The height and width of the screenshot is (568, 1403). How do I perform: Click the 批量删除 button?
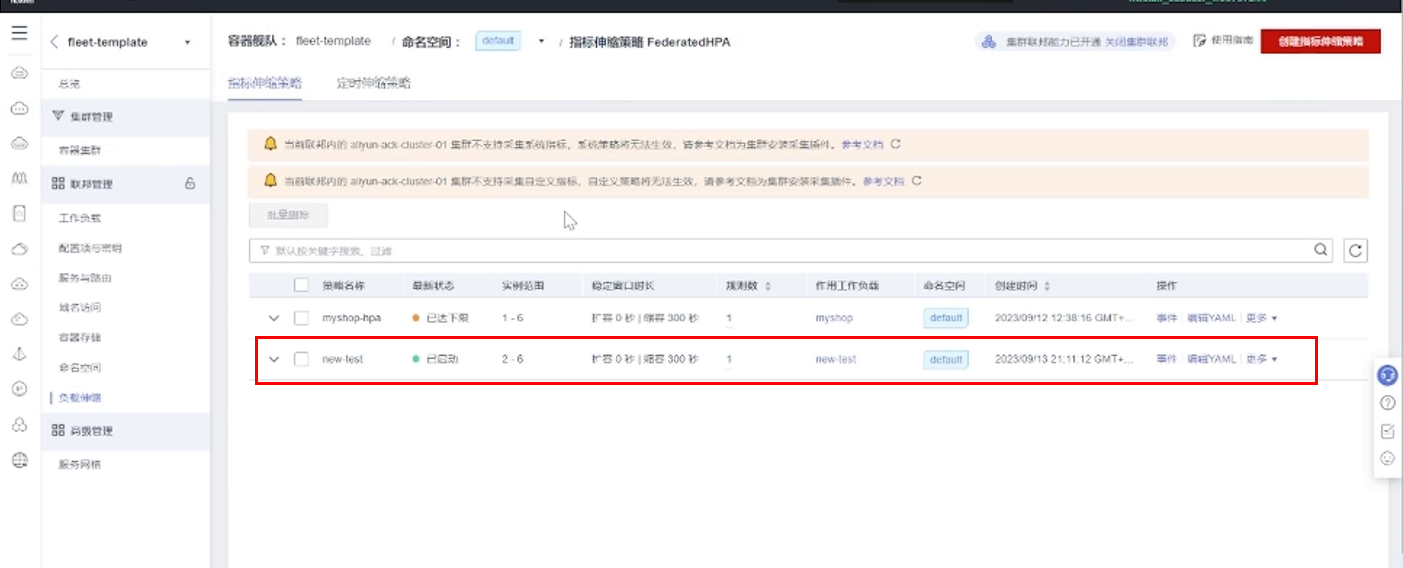288,214
